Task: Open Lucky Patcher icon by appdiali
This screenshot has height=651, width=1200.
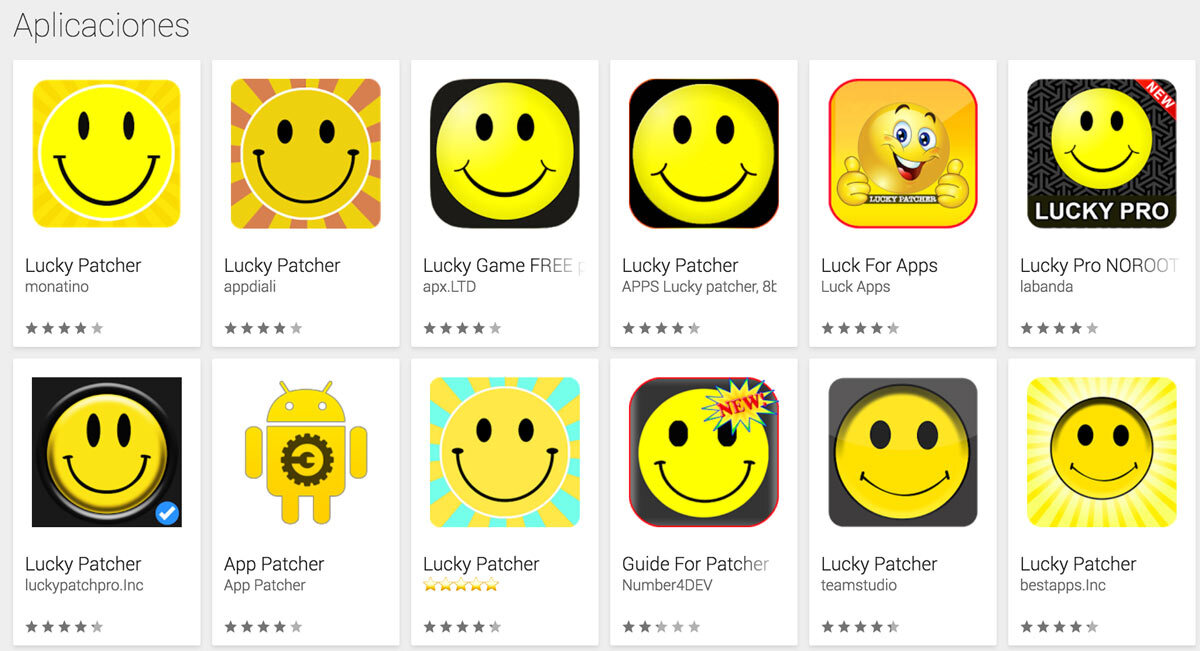Action: (x=306, y=153)
